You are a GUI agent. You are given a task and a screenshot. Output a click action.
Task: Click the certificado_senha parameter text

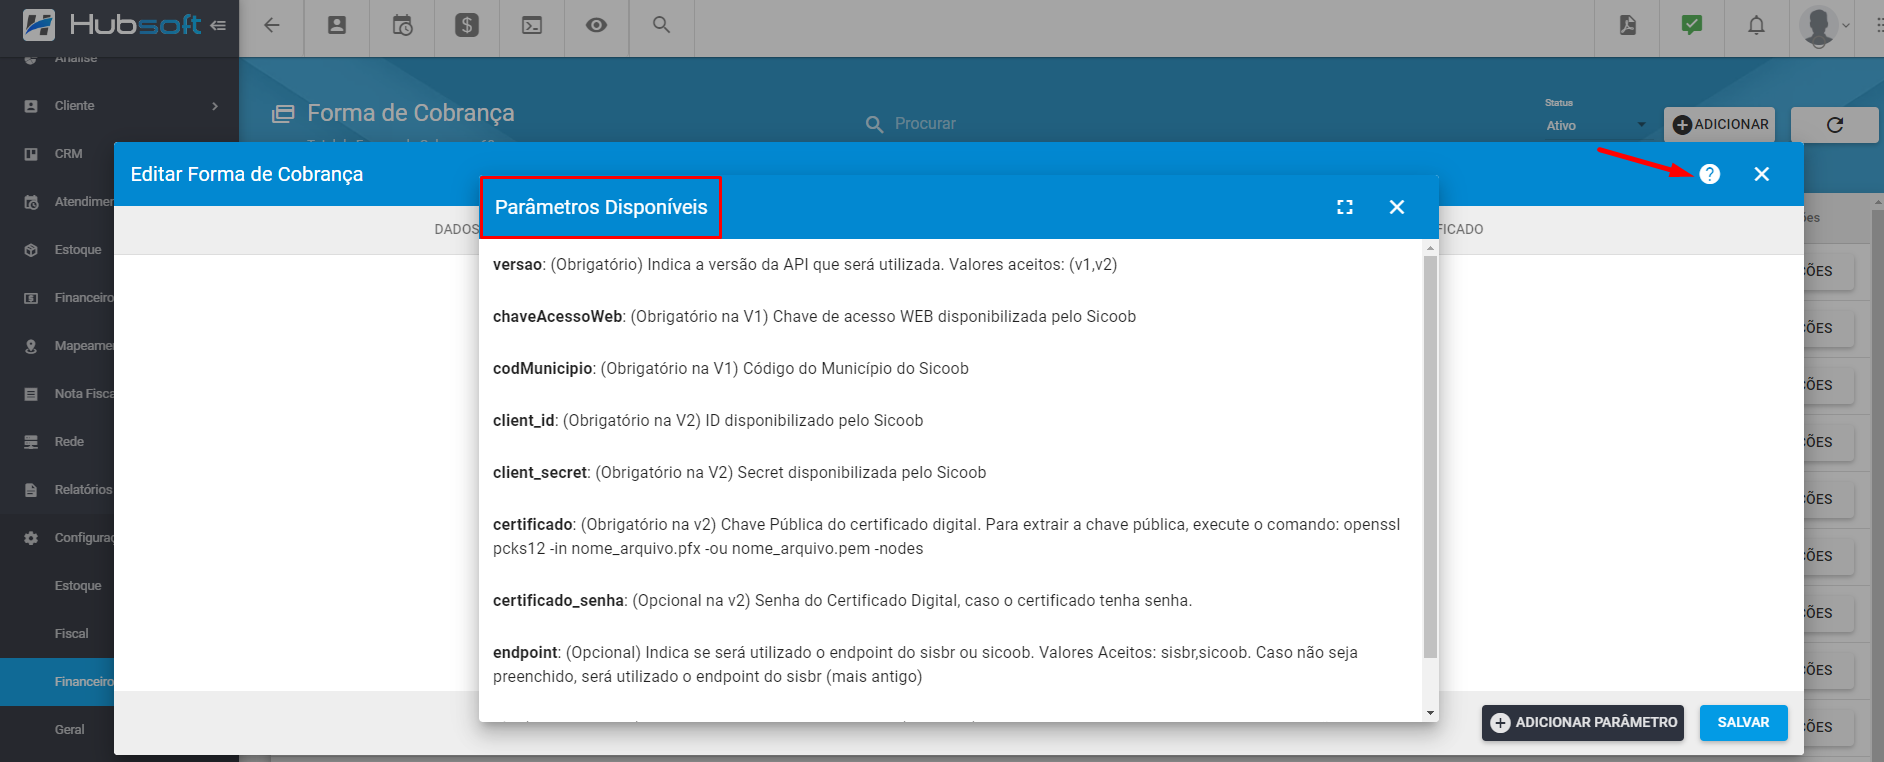click(842, 601)
